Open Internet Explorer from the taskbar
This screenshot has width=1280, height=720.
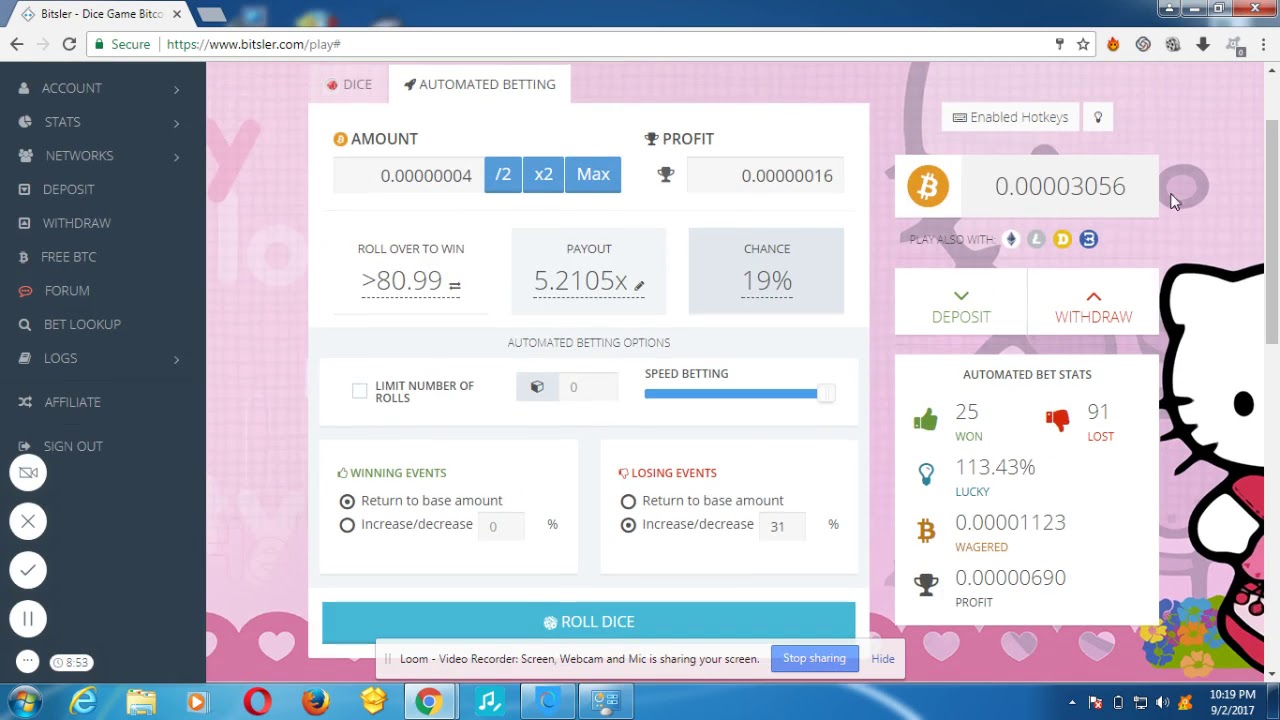[83, 702]
